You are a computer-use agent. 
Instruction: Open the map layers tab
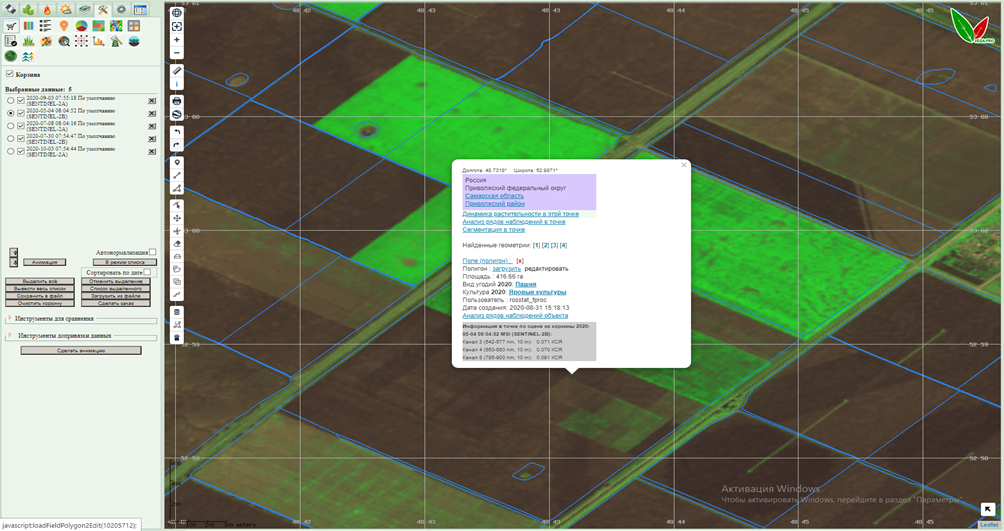point(85,10)
